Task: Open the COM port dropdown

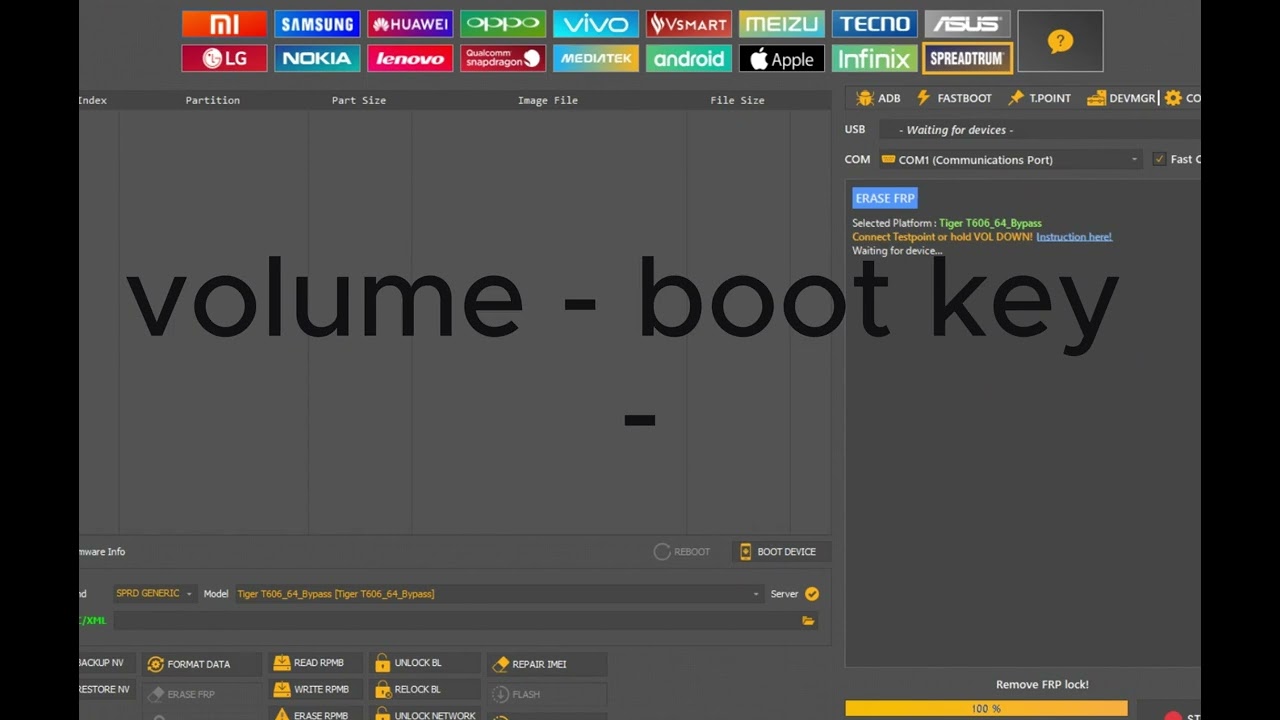Action: [x=1011, y=159]
